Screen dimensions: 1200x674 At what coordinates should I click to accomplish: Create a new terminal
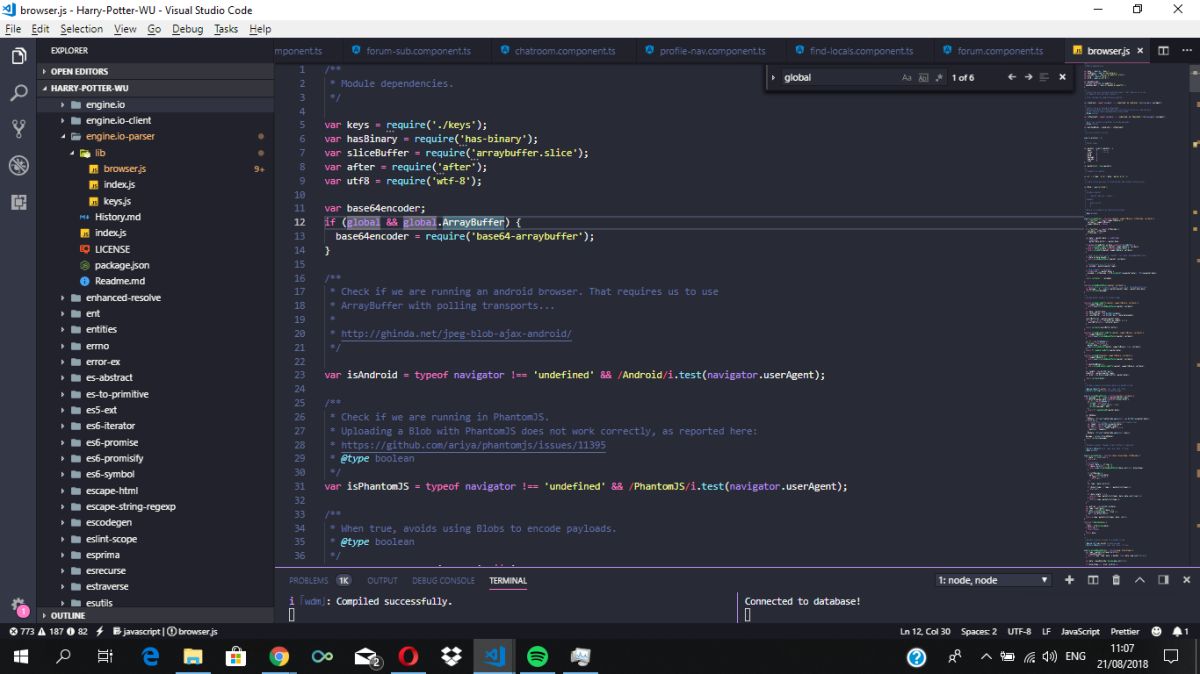[x=1069, y=580]
